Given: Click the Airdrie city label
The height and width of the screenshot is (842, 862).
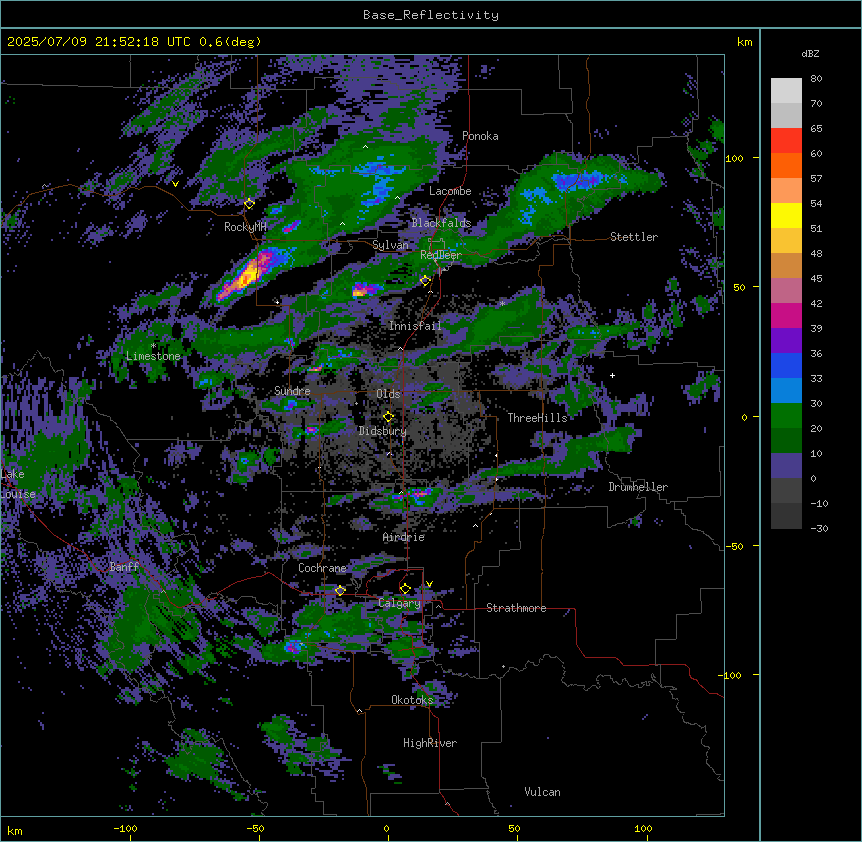Looking at the screenshot, I should [404, 537].
